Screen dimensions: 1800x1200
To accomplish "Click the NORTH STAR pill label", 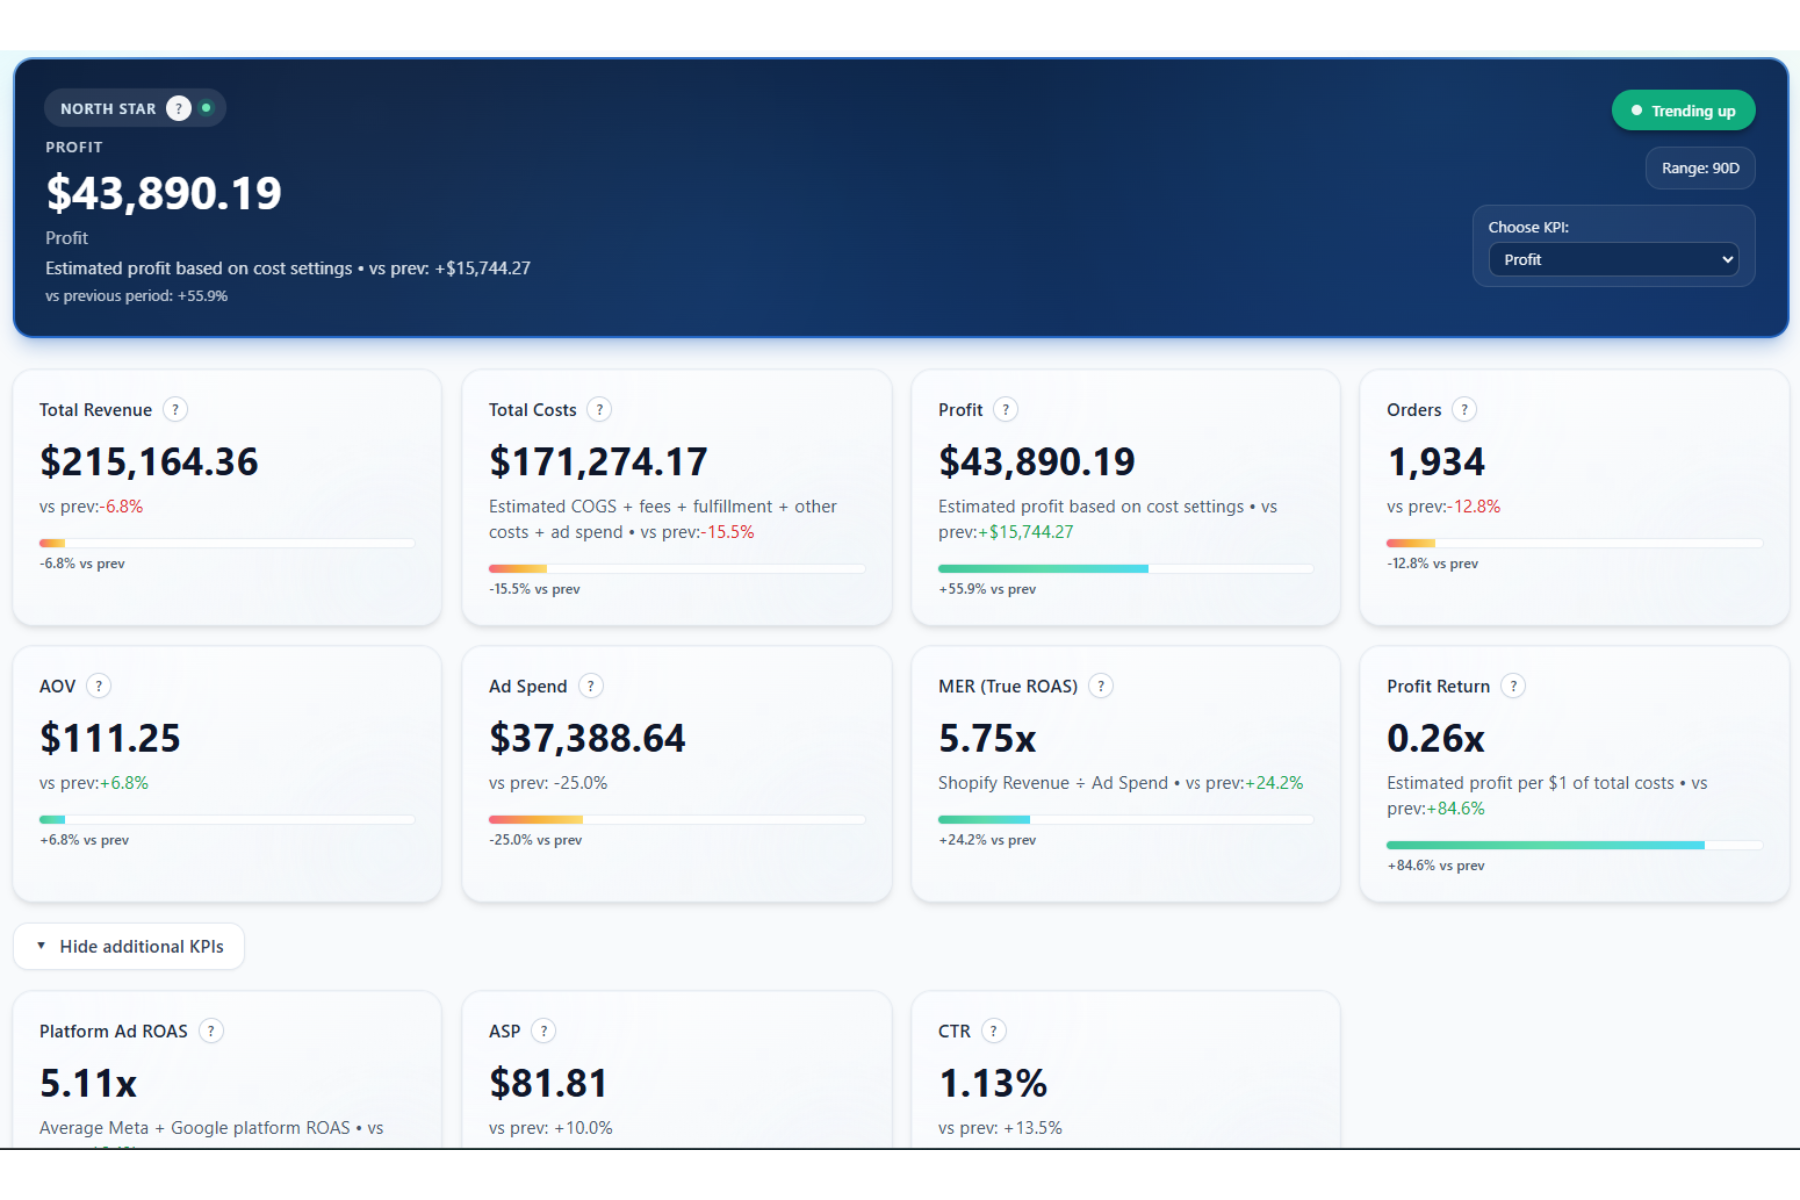I will coord(108,108).
